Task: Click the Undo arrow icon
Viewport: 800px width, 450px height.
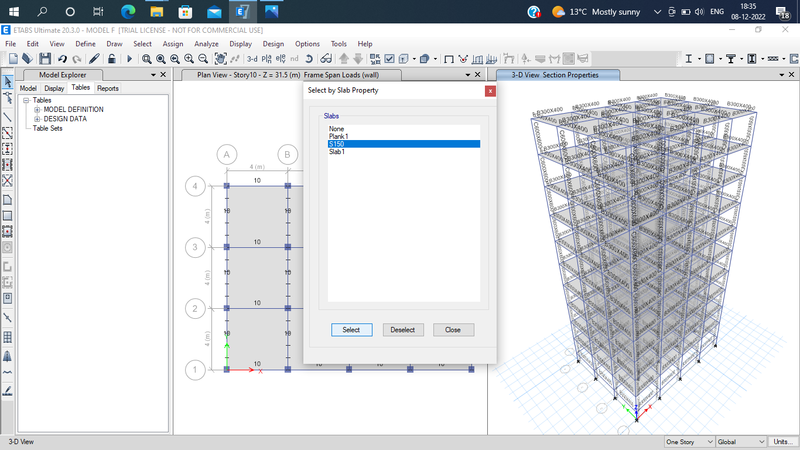Action: (x=62, y=59)
